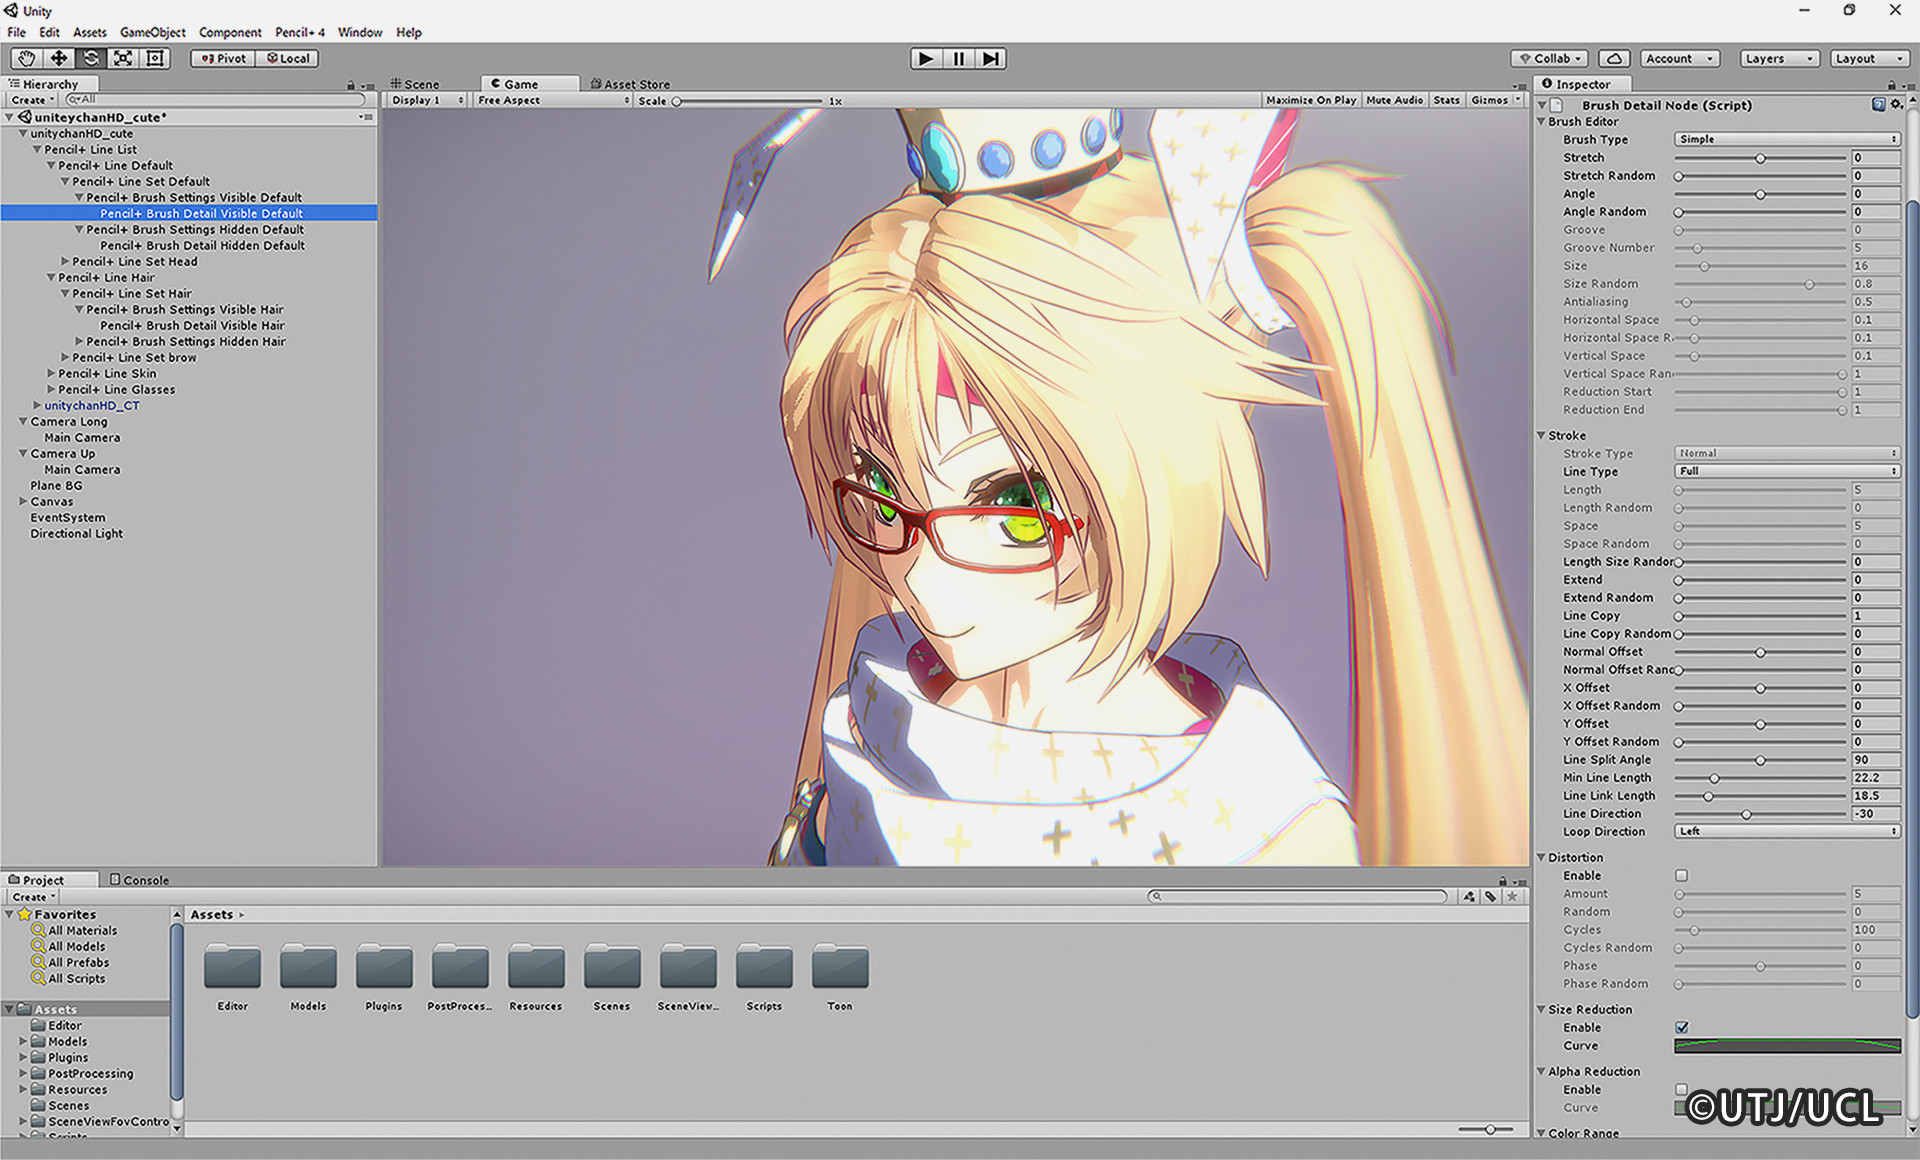This screenshot has width=1920, height=1160.
Task: Open the Collab button
Action: point(1549,58)
